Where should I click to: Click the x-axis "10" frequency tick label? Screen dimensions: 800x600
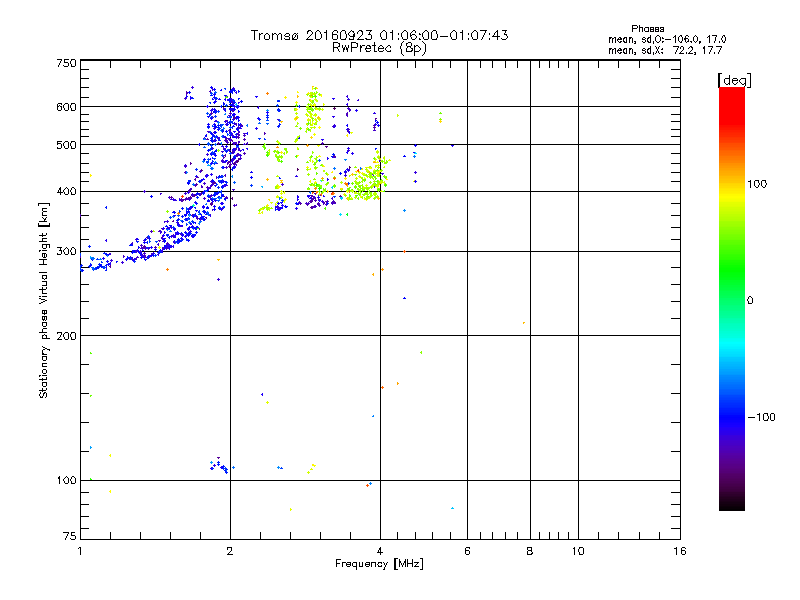click(578, 551)
